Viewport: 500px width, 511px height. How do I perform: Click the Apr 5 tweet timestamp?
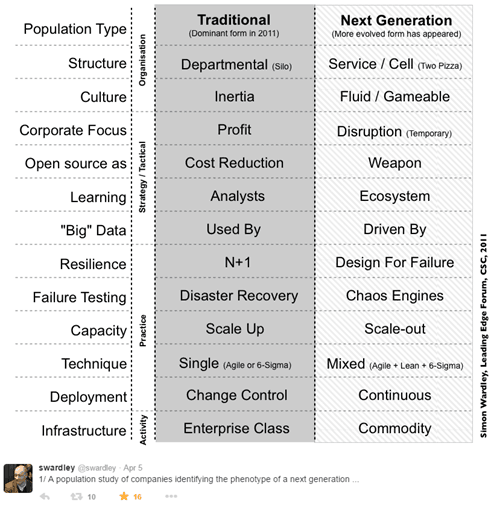133,468
